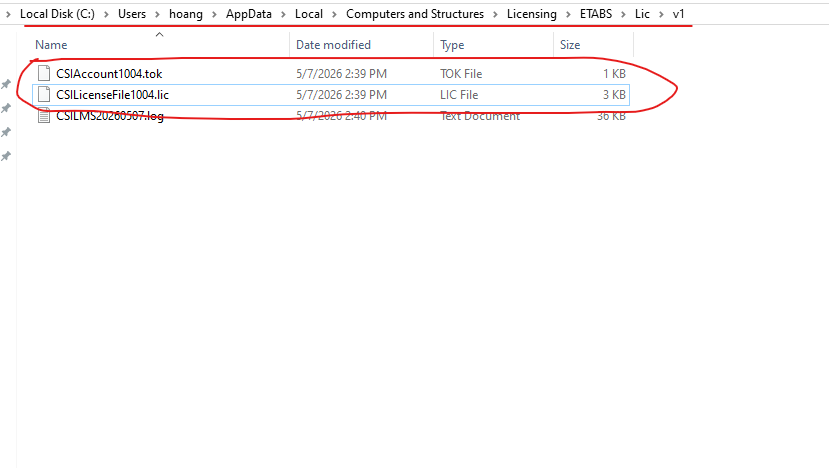This screenshot has height=468, width=829.
Task: Click the last quick access pin icon
Action: point(6,156)
